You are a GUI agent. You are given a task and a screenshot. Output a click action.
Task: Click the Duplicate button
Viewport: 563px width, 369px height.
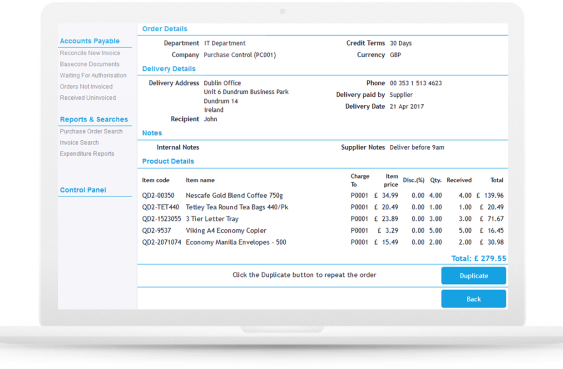(x=473, y=276)
